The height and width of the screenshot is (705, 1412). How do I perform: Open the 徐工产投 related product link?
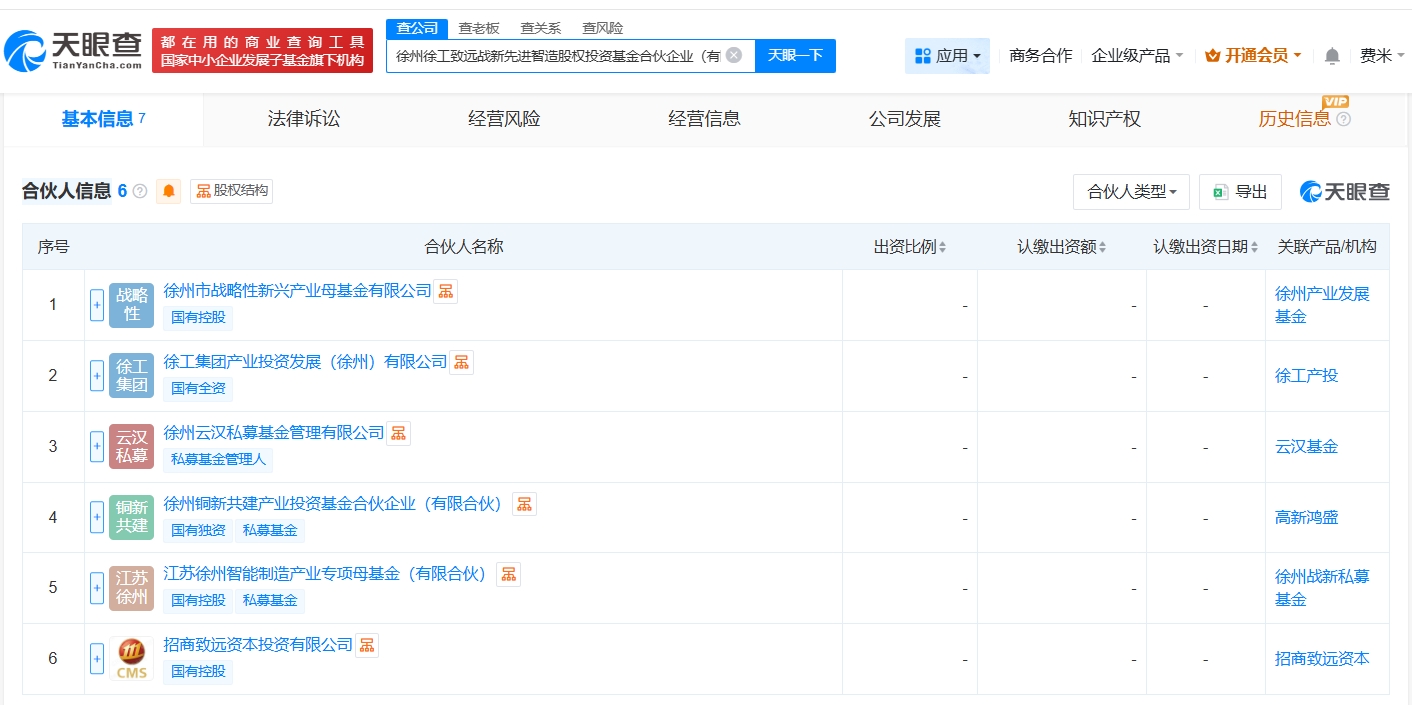pos(1306,376)
